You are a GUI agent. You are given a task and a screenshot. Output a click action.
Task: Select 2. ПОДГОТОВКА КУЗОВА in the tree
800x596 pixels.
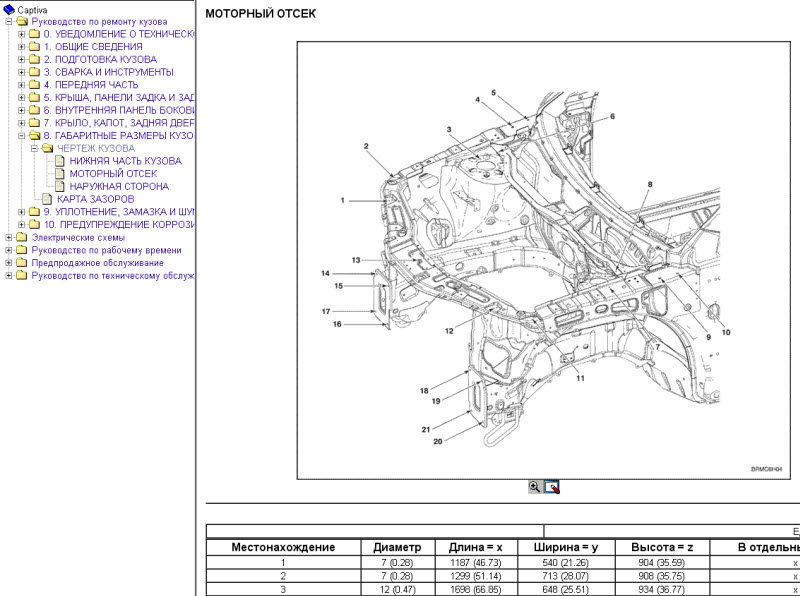point(99,60)
